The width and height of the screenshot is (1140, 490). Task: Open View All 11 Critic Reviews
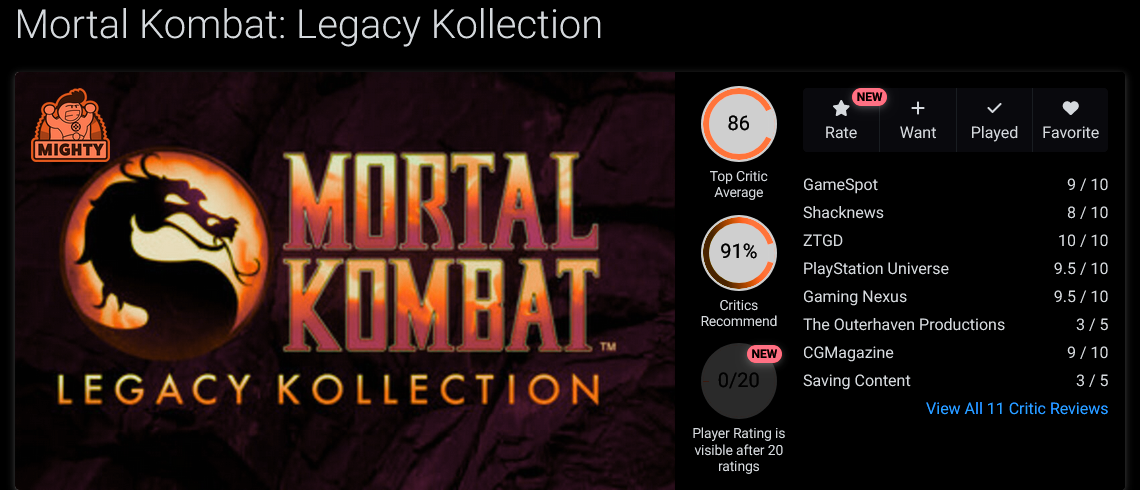1016,409
